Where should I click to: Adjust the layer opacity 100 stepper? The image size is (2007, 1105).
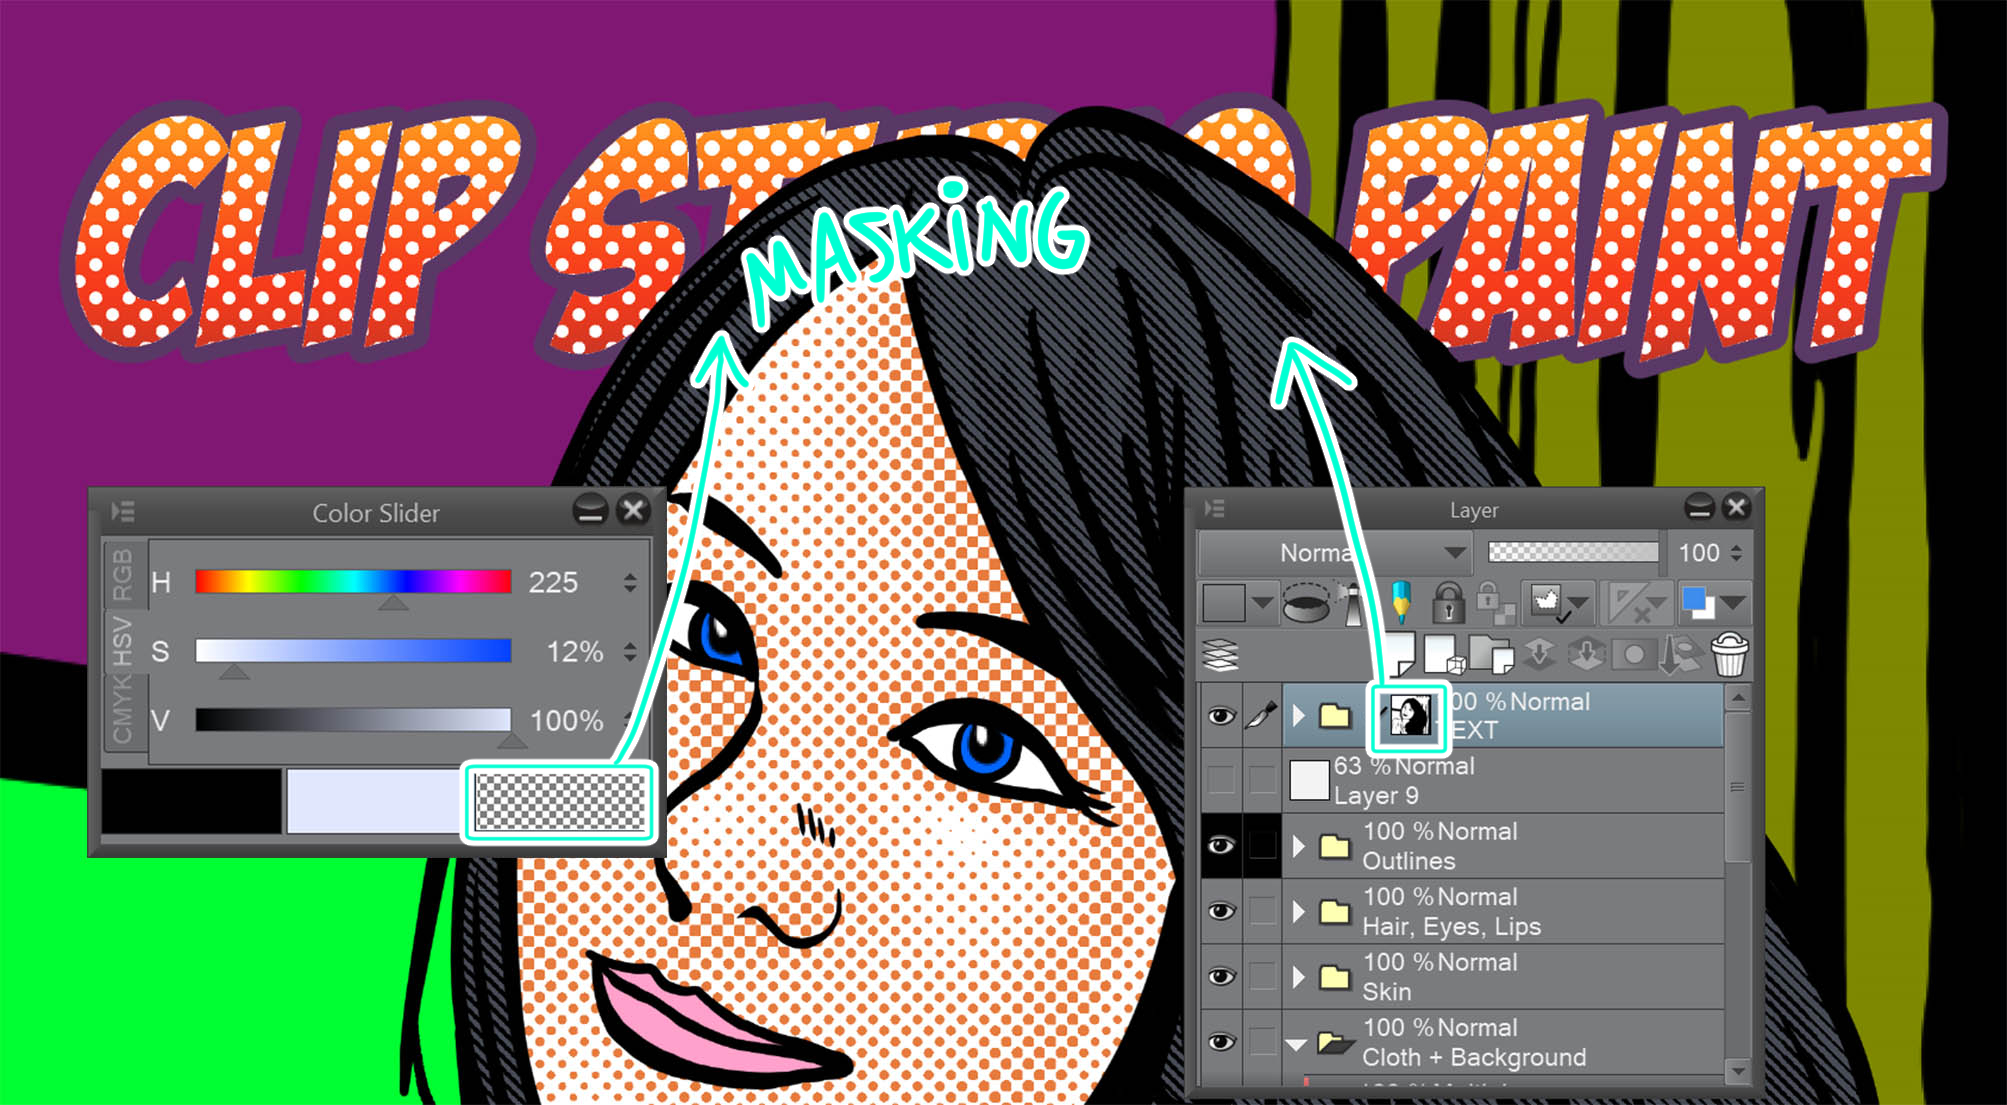coord(1736,552)
